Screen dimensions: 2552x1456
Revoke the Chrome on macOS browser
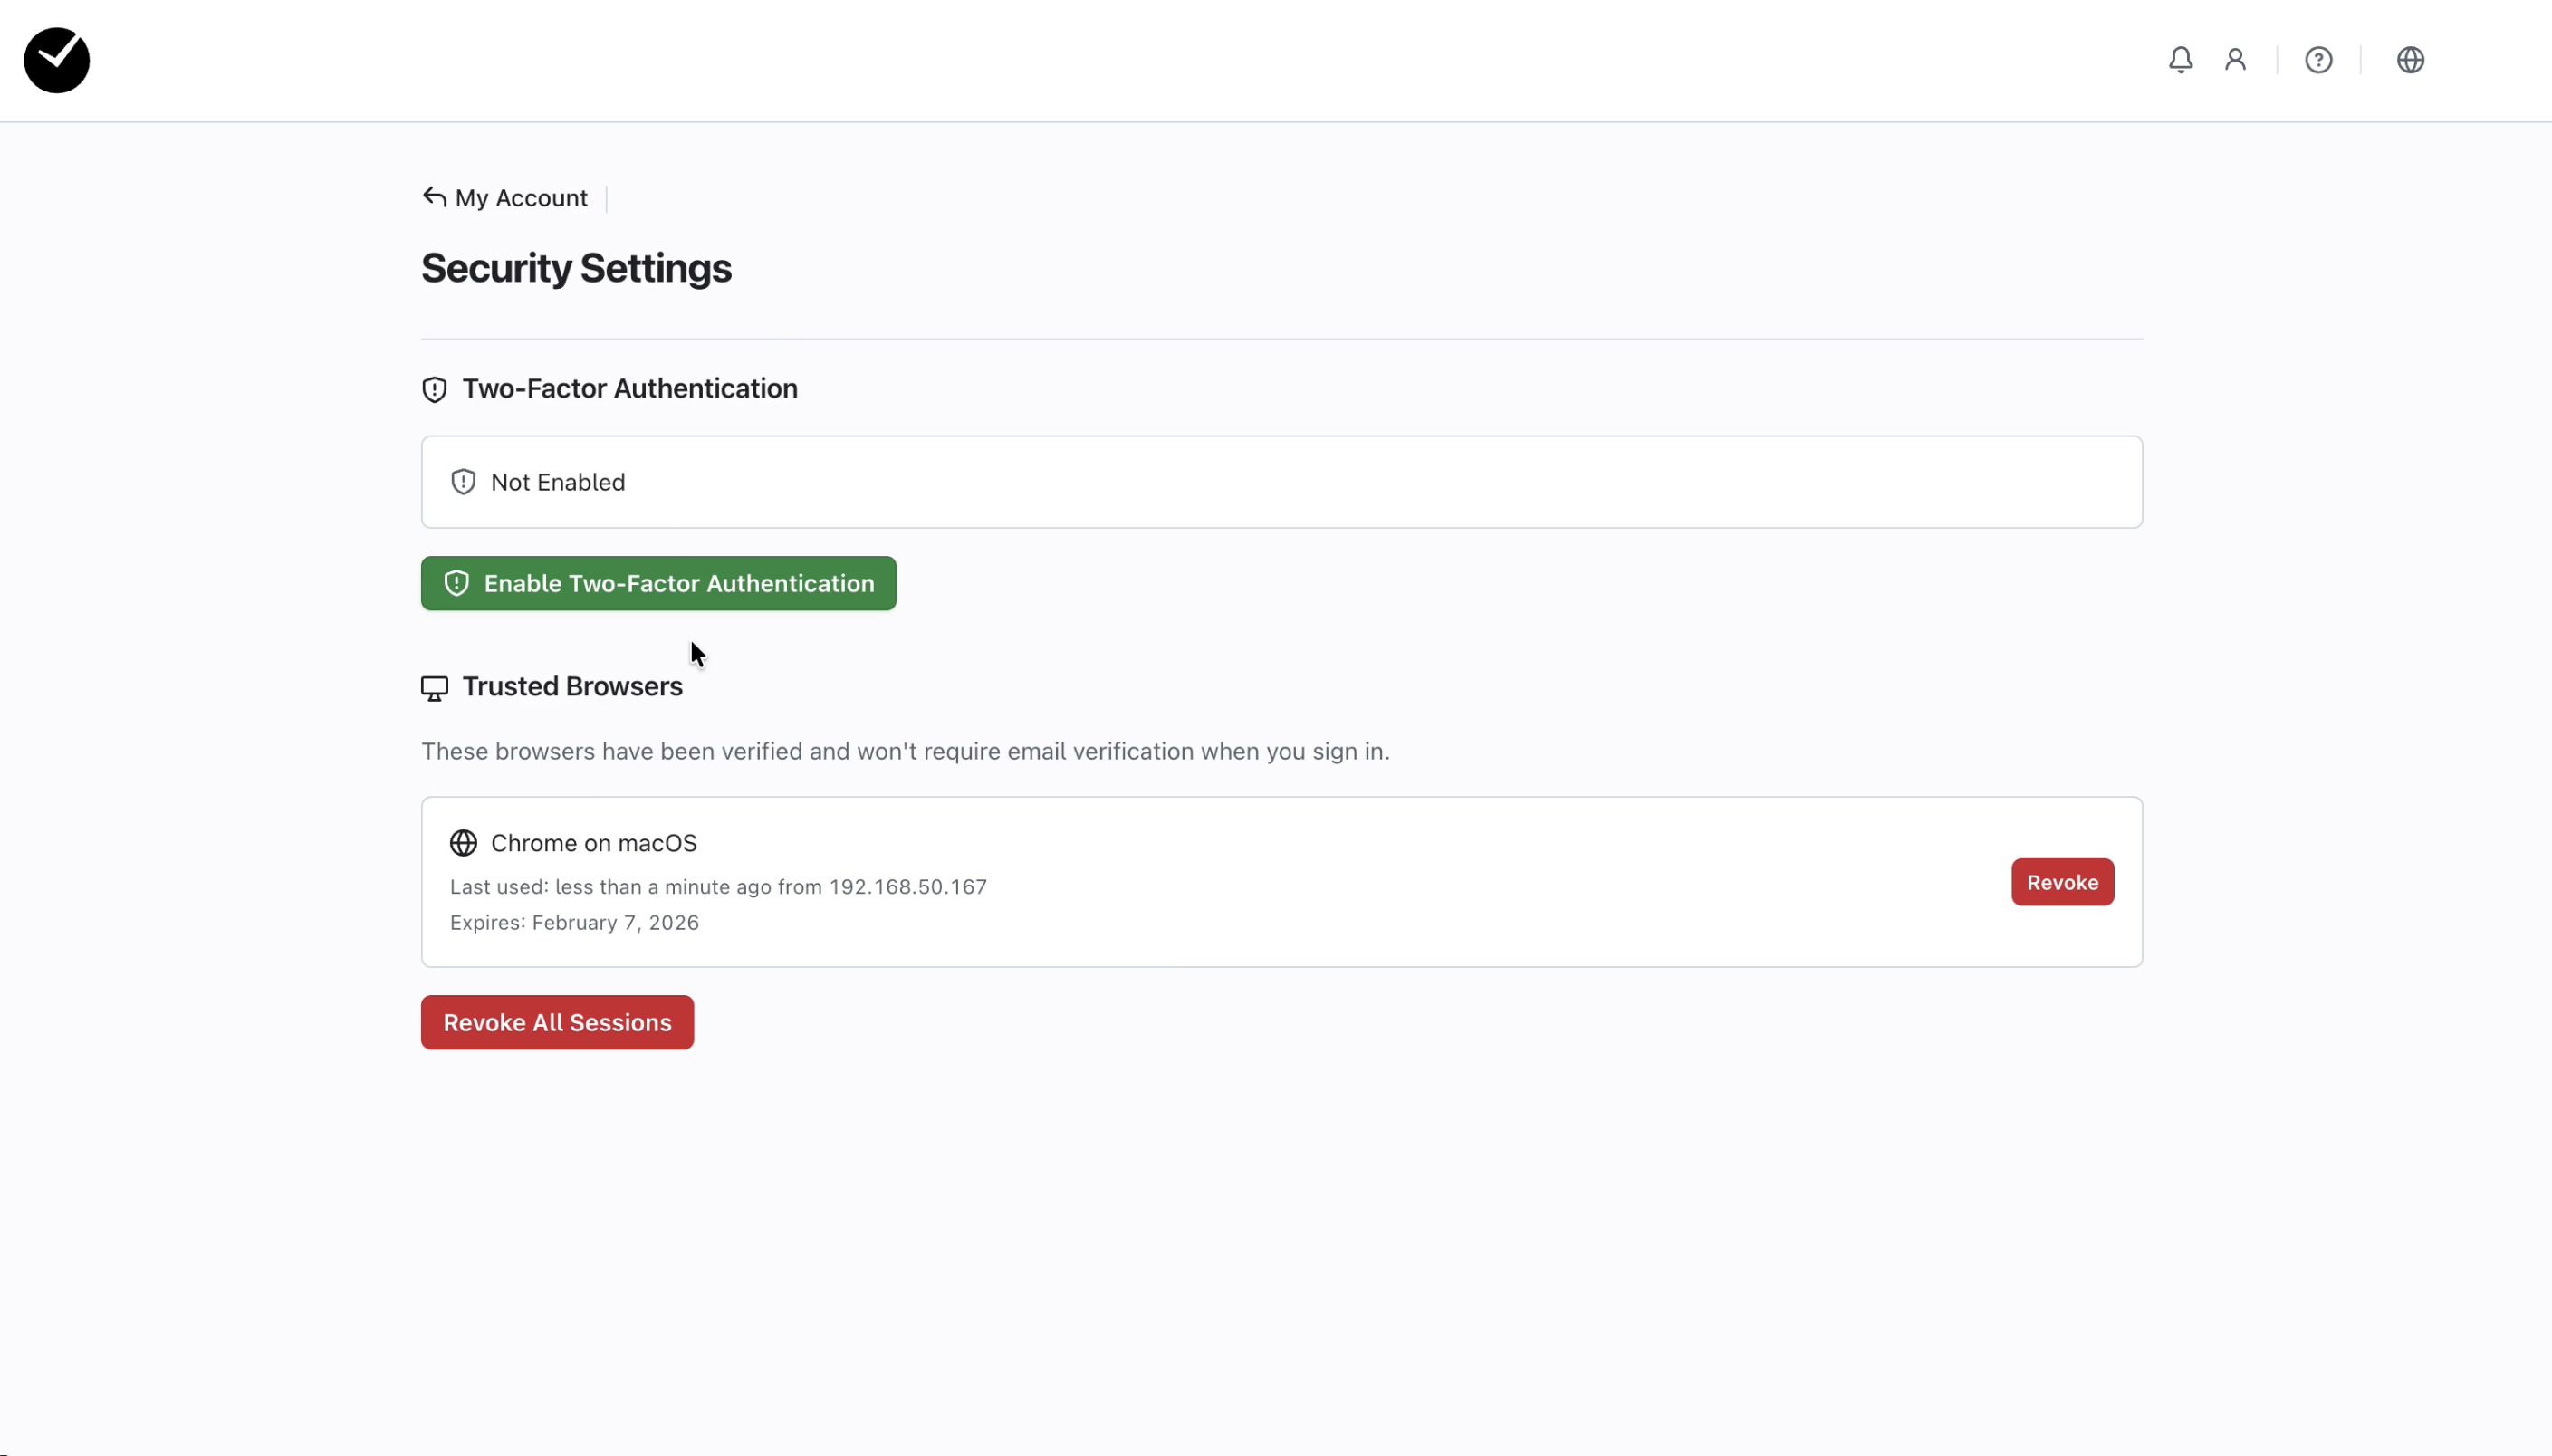tap(2061, 882)
